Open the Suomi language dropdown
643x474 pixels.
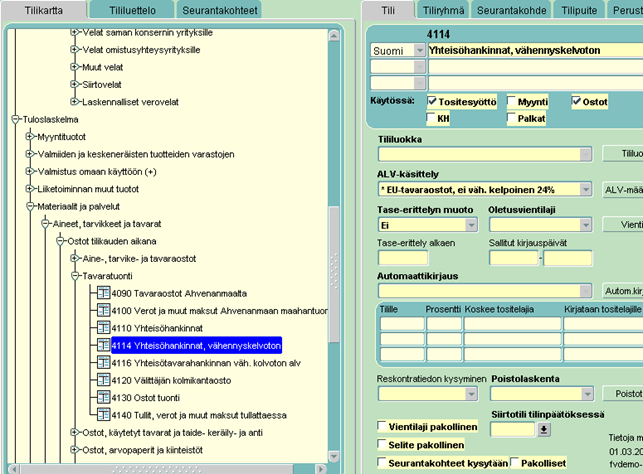pos(420,50)
